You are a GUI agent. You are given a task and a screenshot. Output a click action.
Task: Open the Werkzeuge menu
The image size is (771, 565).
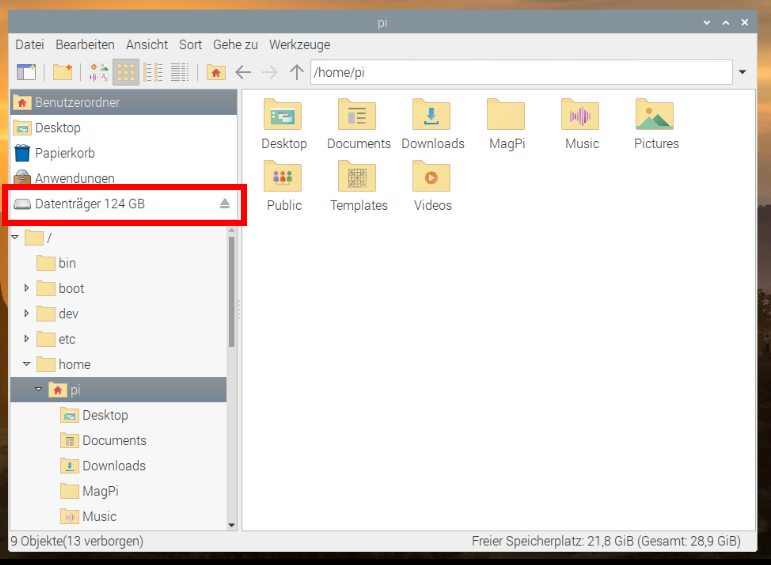coord(299,45)
